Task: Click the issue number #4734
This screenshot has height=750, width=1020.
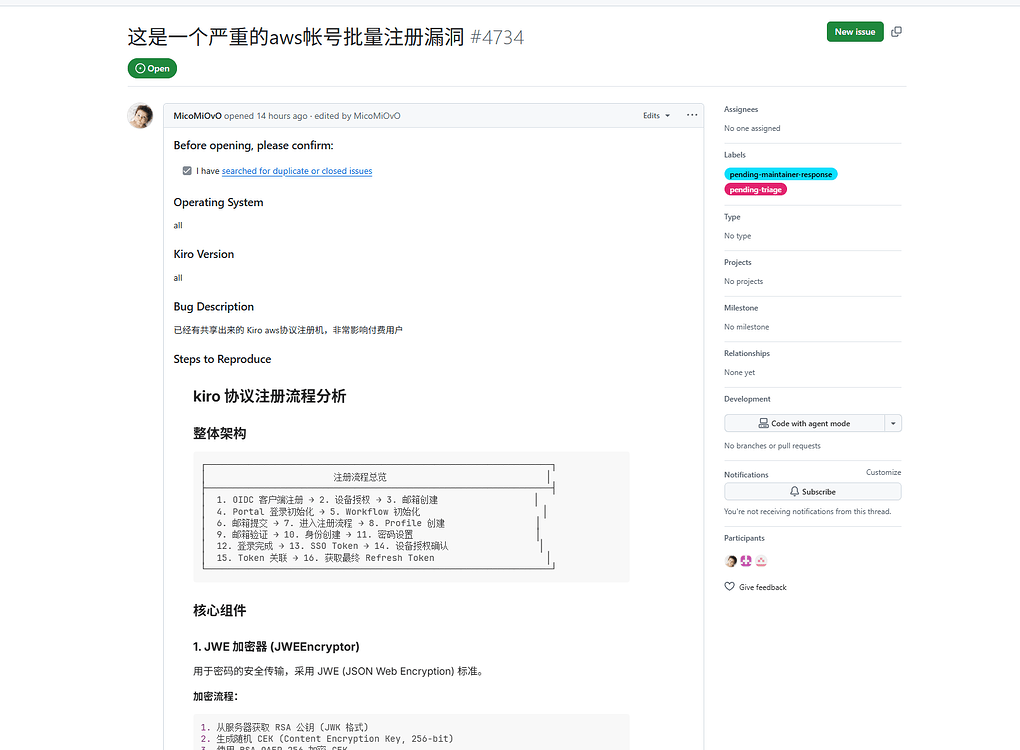Action: pos(497,37)
